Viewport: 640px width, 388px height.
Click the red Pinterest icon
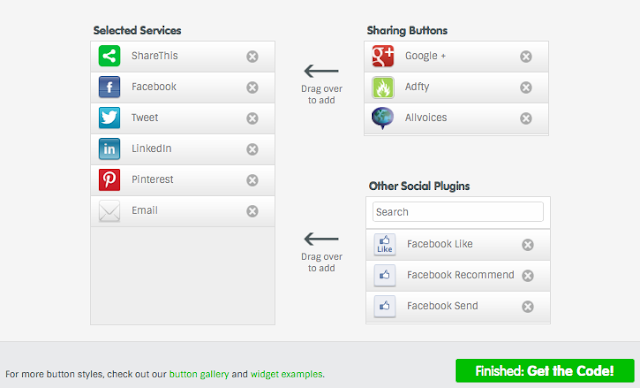[x=109, y=180]
